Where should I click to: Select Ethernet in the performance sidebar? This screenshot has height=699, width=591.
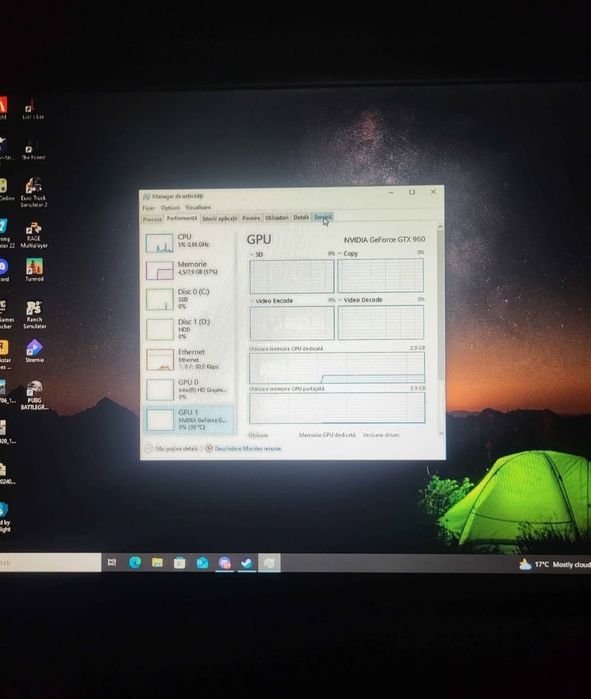[x=189, y=359]
